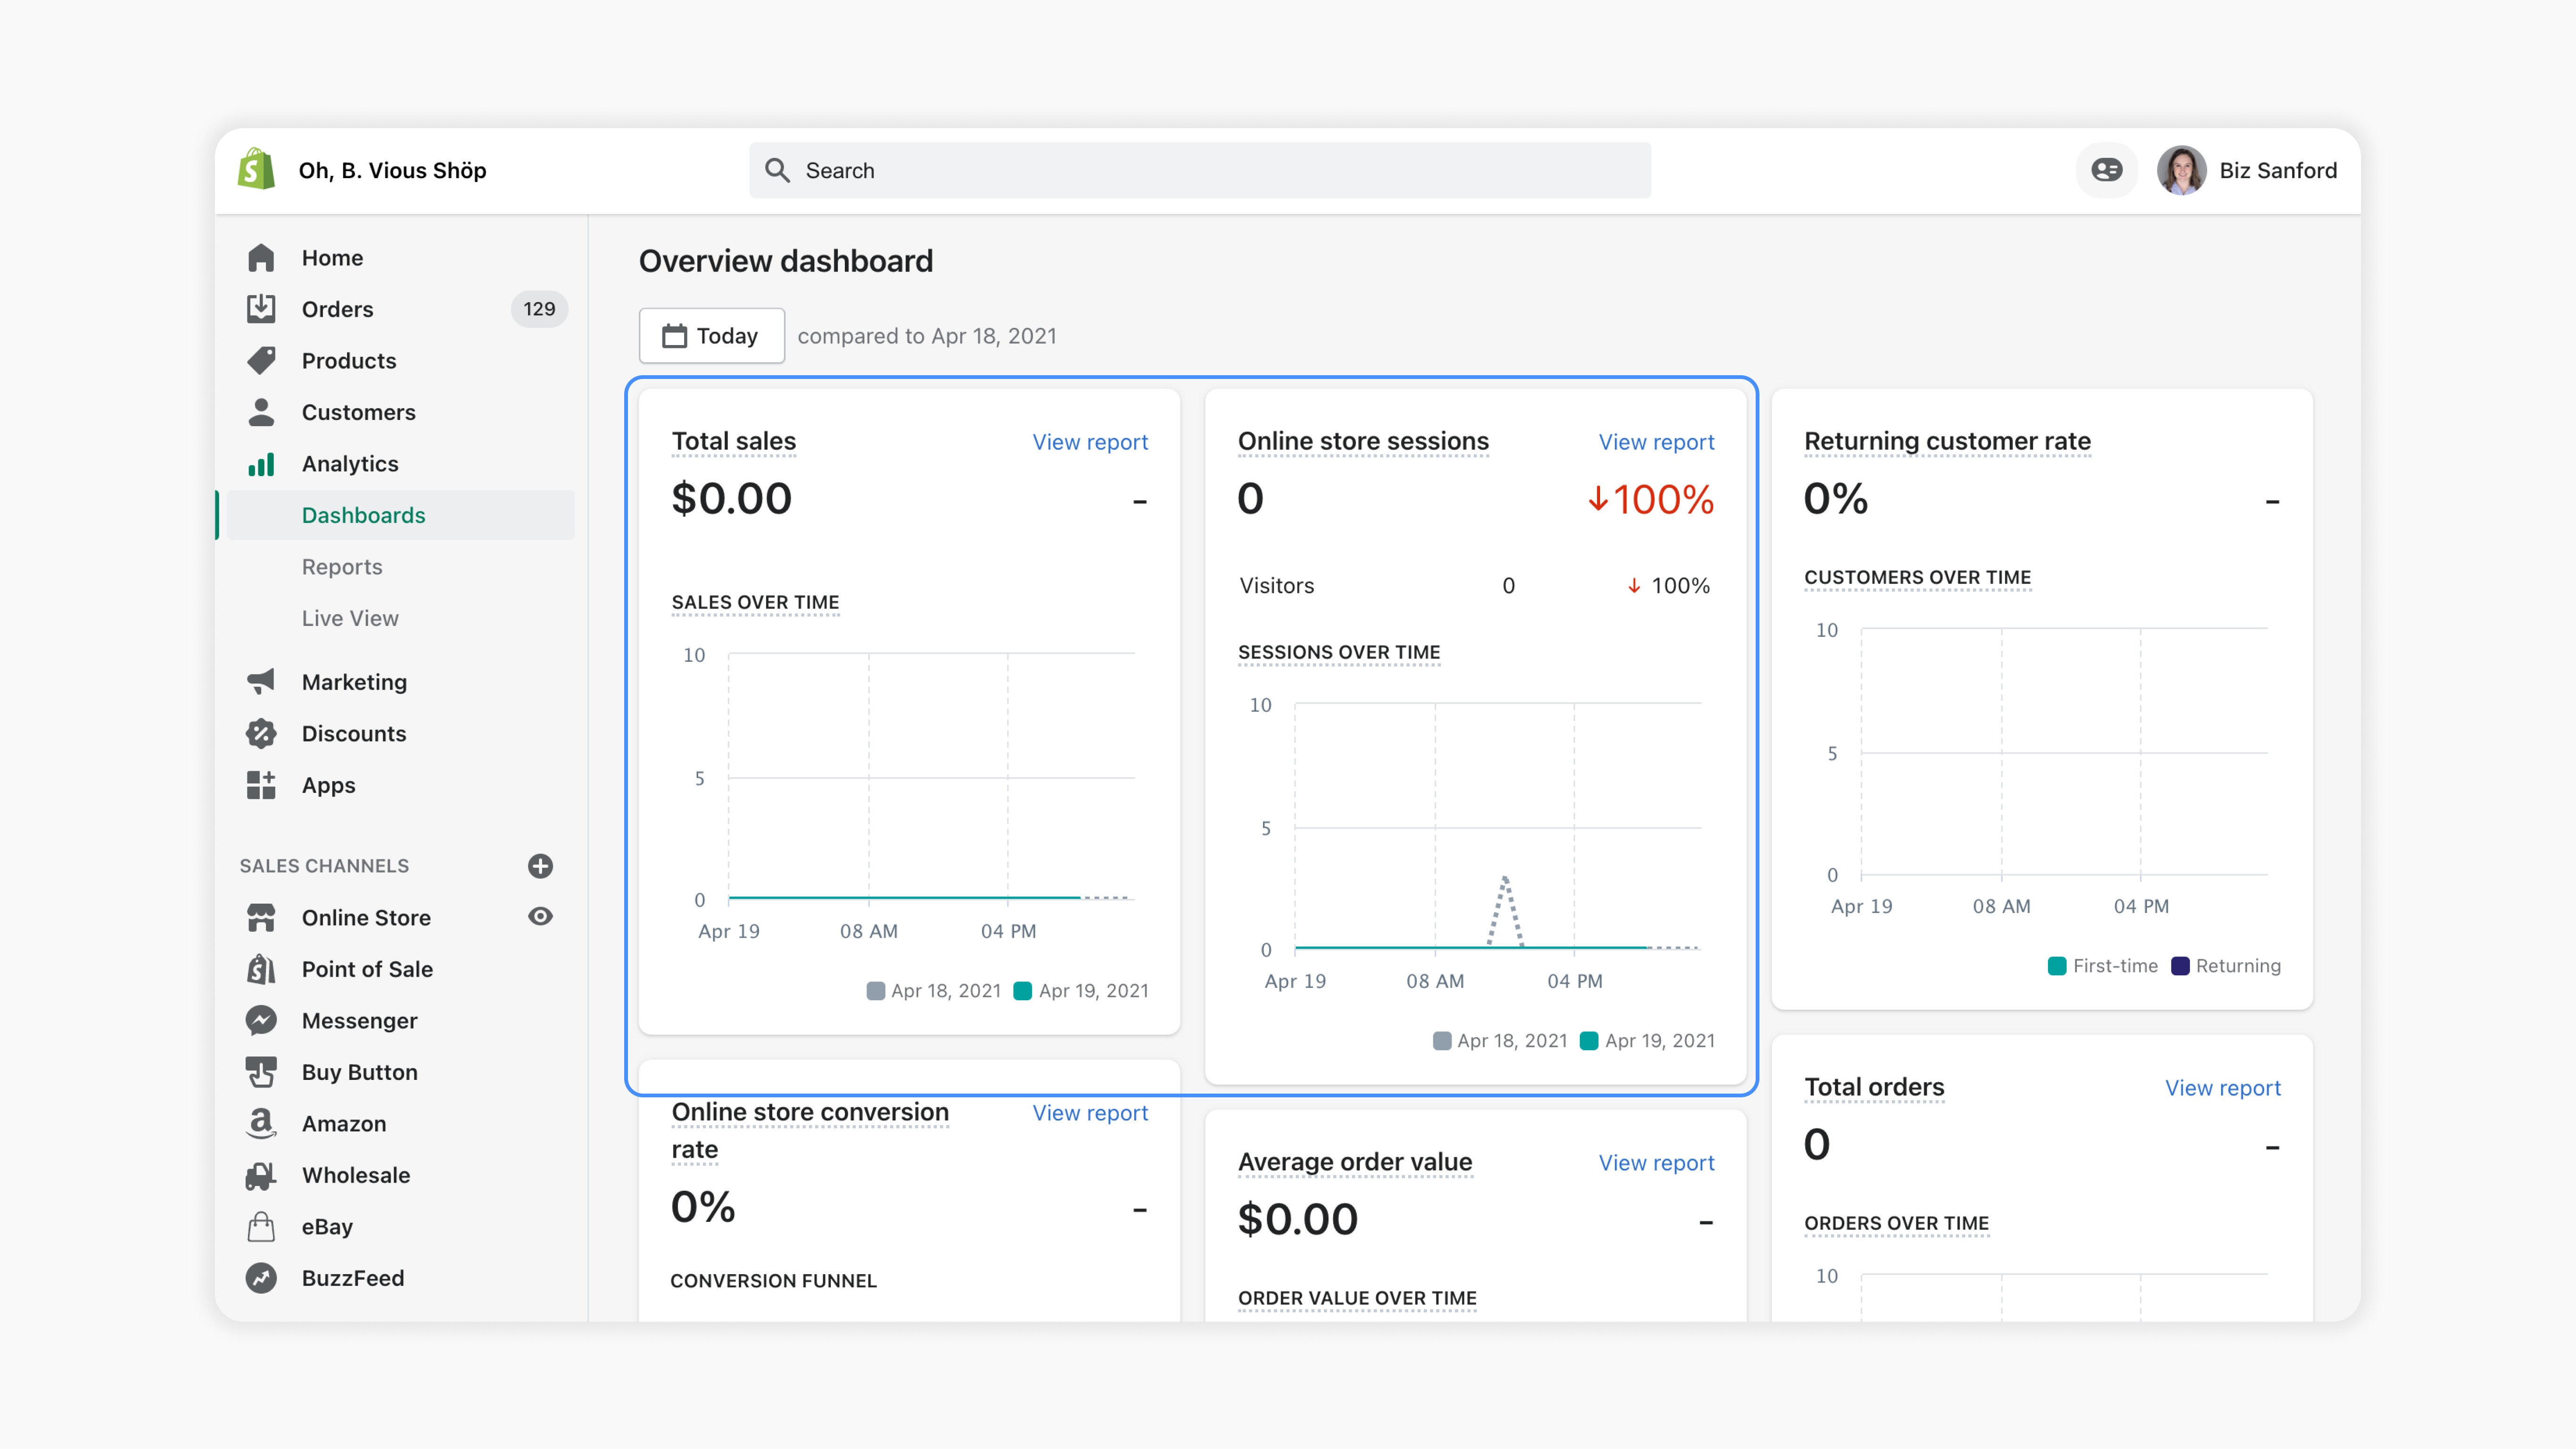View report for Total orders
This screenshot has height=1449, width=2576.
coord(2223,1088)
